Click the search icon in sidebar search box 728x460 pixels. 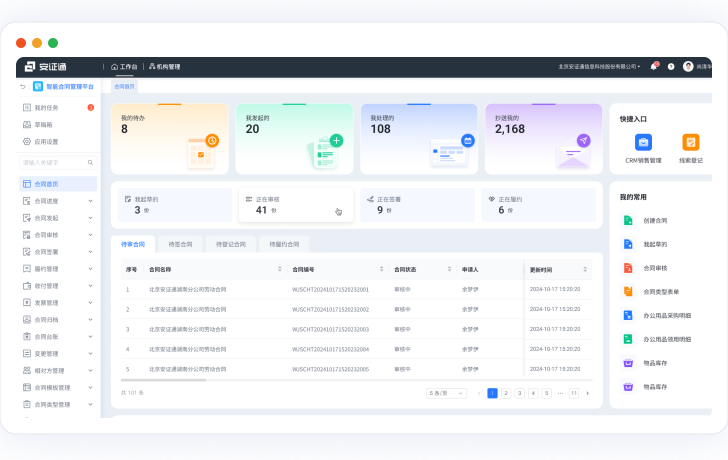[x=91, y=162]
